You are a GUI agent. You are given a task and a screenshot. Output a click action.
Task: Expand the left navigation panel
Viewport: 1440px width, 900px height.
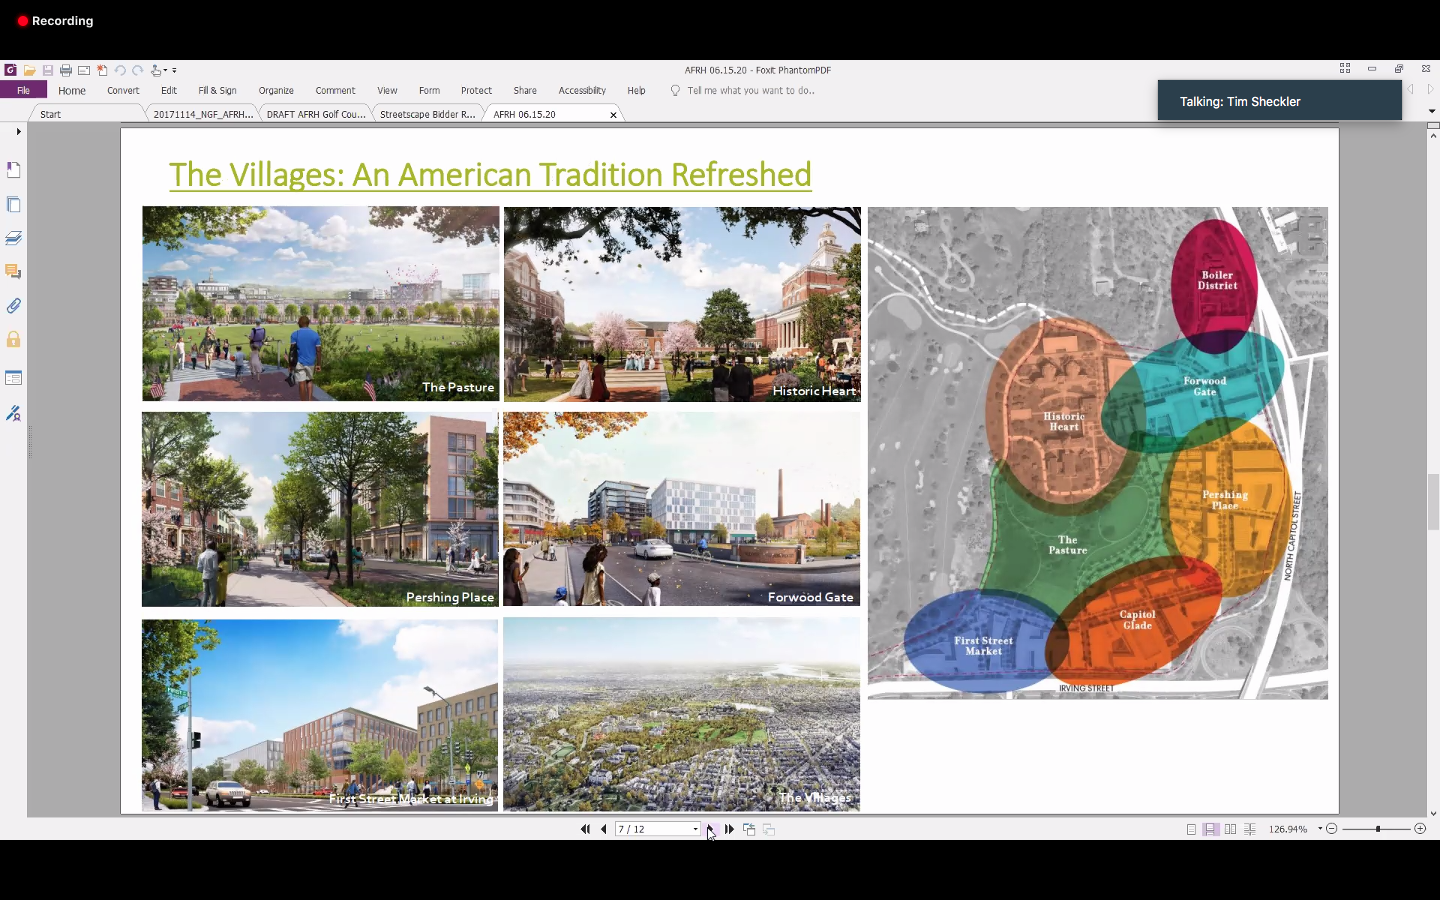pyautogui.click(x=18, y=131)
